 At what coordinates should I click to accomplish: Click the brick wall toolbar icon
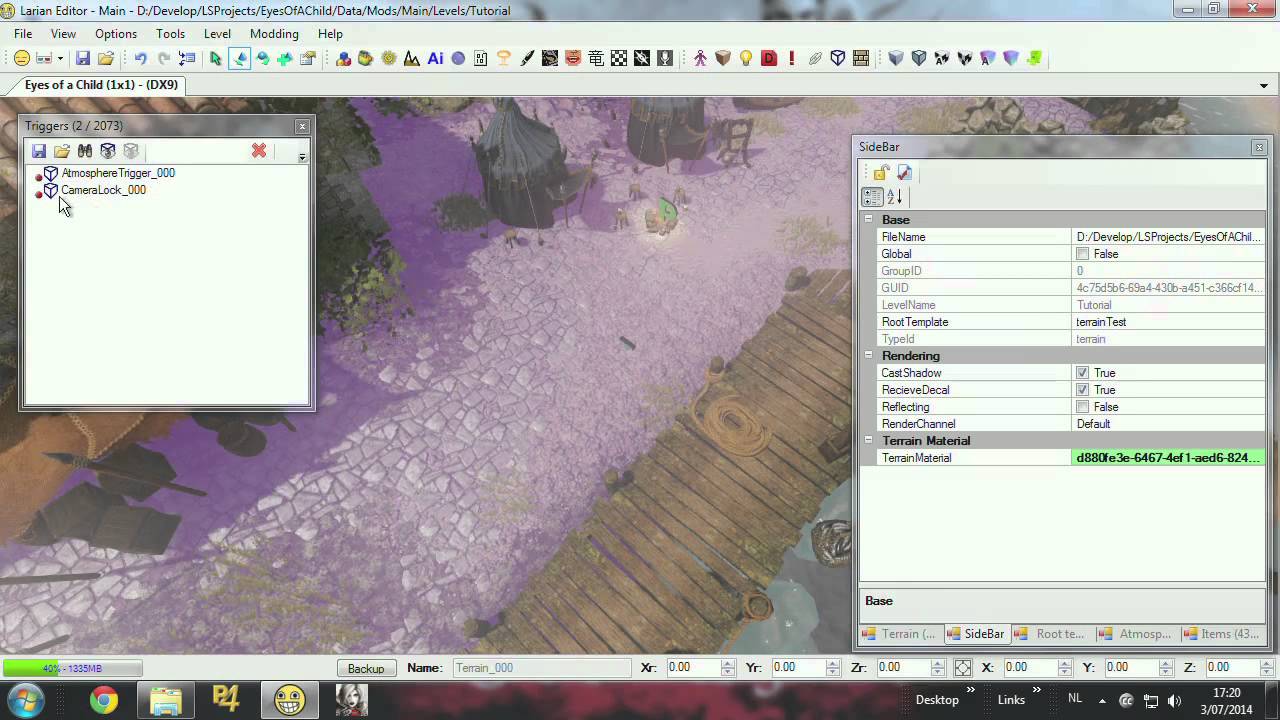(861, 59)
